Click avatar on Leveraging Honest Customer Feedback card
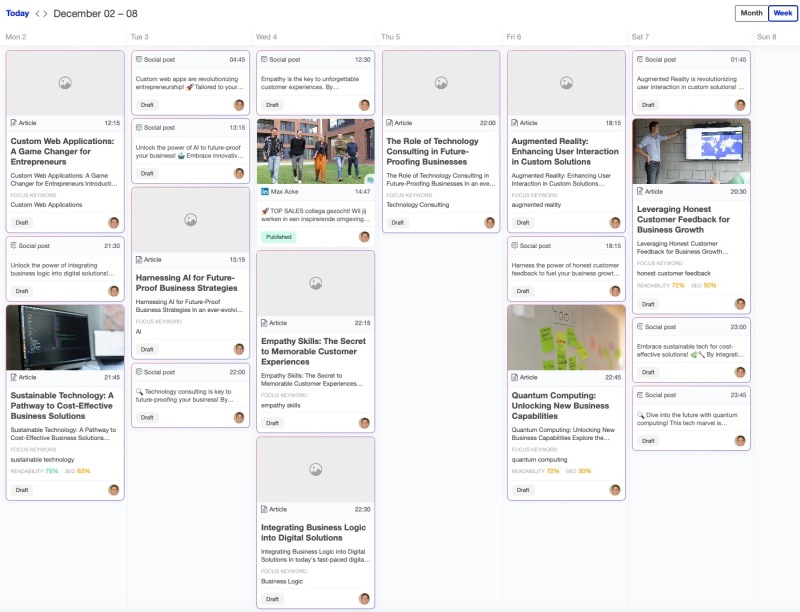Image resolution: width=800 pixels, height=612 pixels. pyautogui.click(x=740, y=304)
